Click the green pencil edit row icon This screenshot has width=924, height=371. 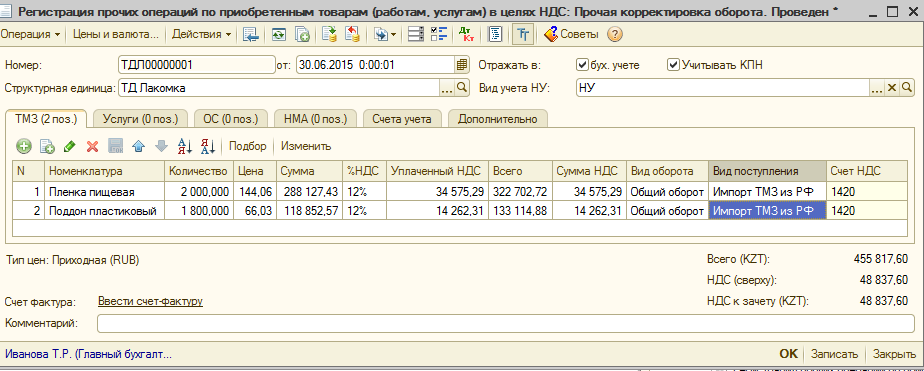(x=70, y=146)
